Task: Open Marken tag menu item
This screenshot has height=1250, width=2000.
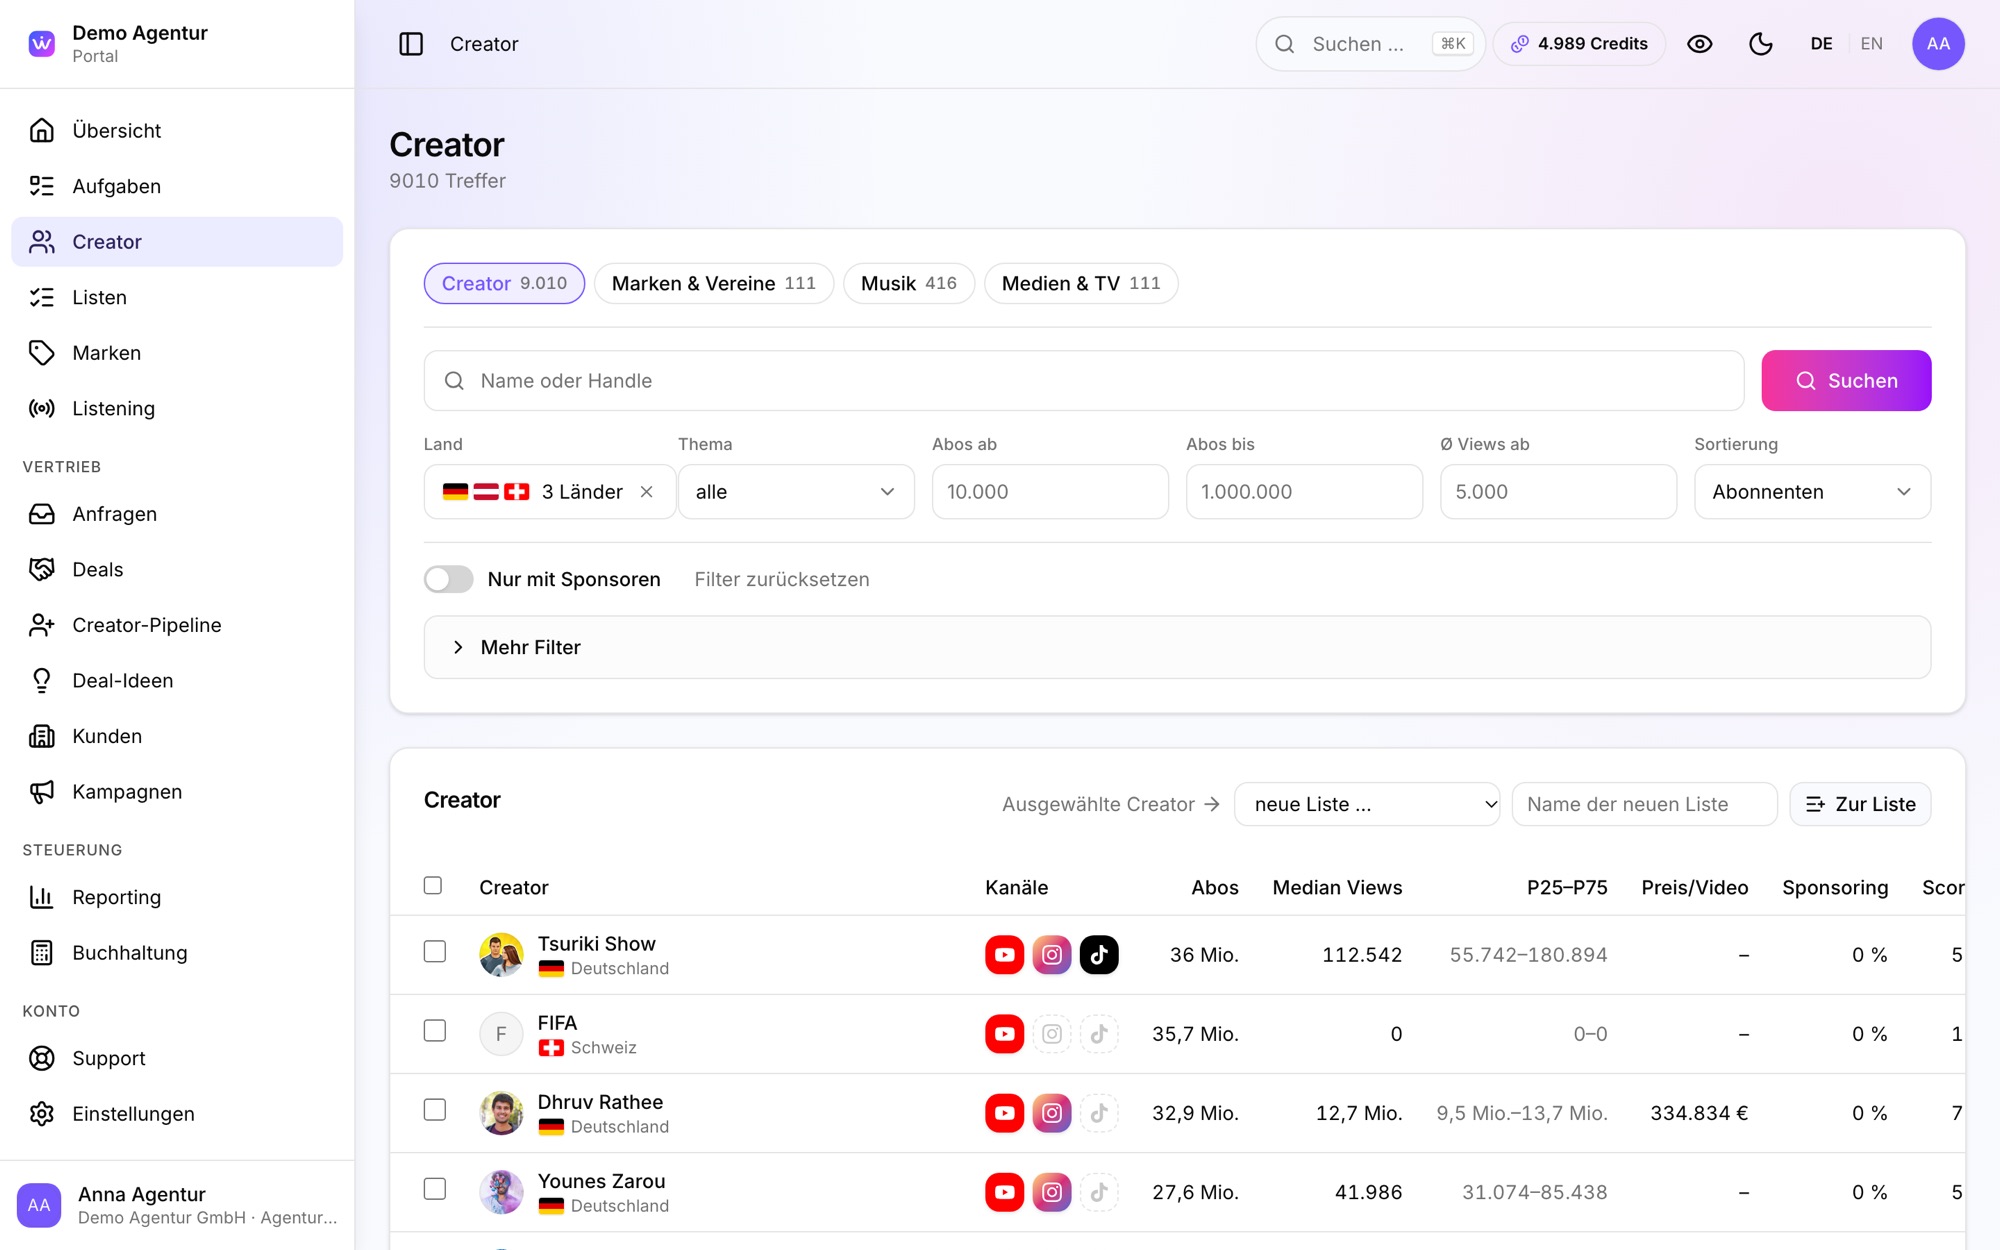Action: click(177, 353)
